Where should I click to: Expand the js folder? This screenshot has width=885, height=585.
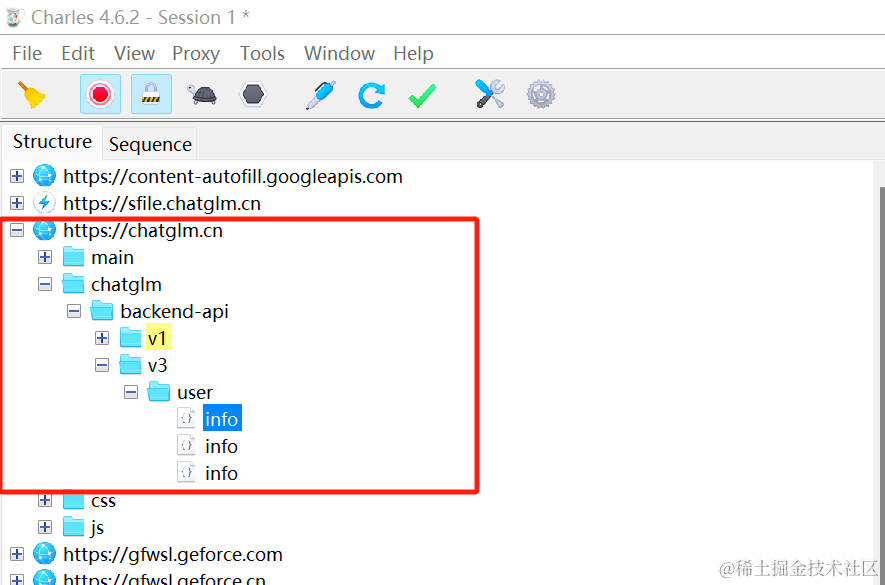tap(45, 527)
